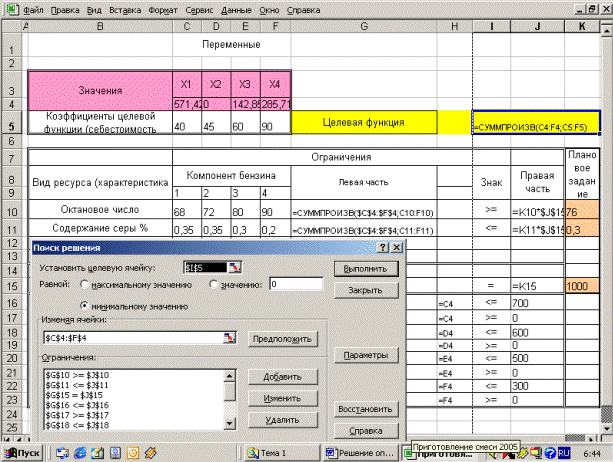The width and height of the screenshot is (613, 462).
Task: Click the help question mark in Поиск решения title bar
Action: click(383, 247)
